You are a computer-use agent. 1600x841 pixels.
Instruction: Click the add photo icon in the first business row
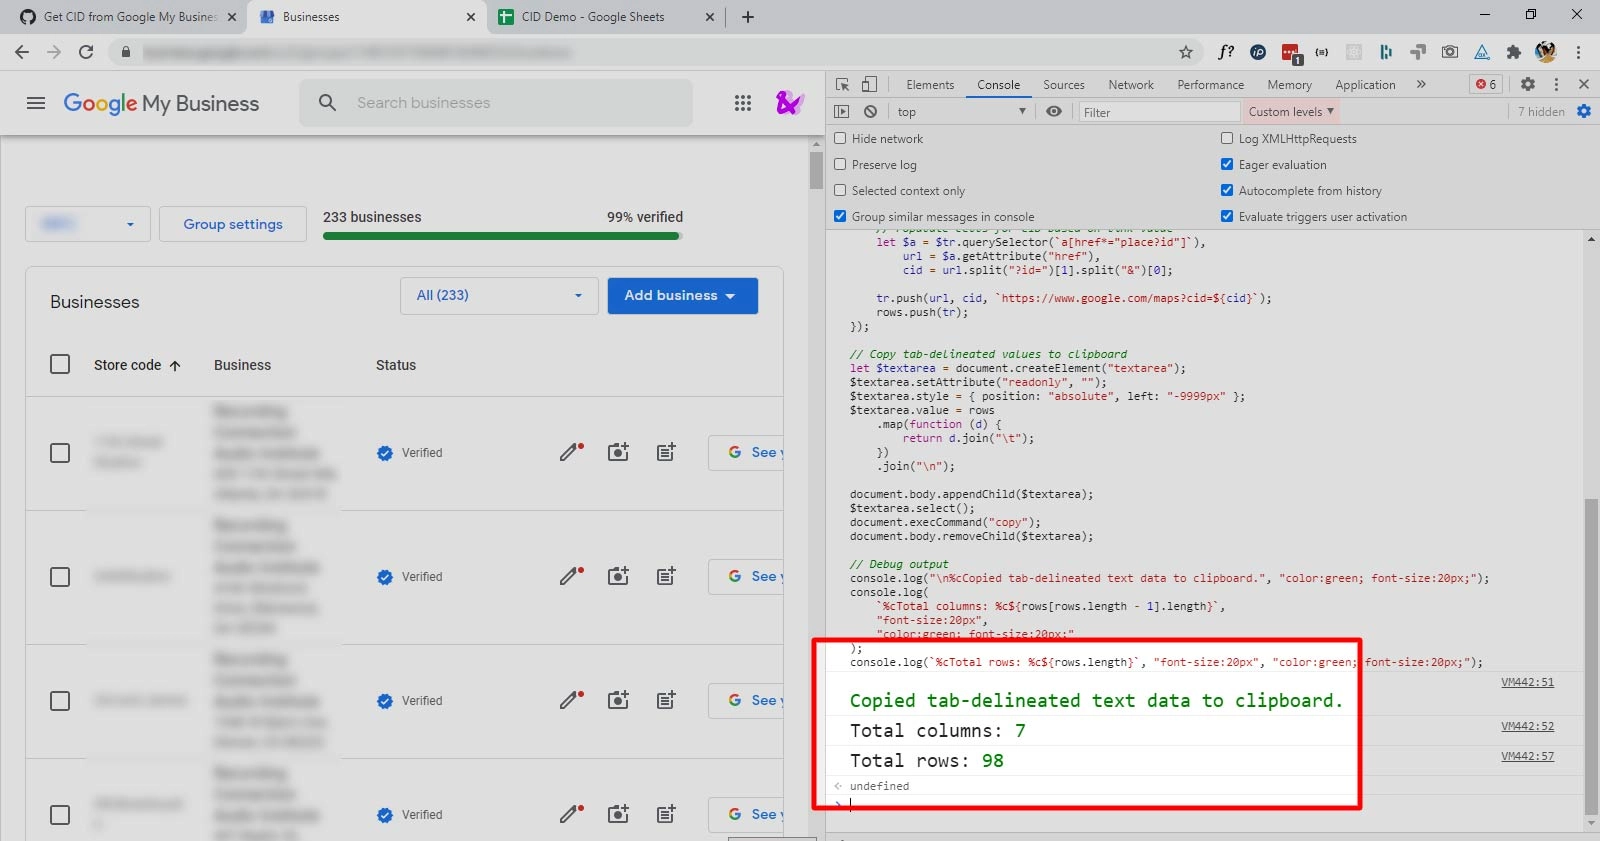tap(619, 452)
